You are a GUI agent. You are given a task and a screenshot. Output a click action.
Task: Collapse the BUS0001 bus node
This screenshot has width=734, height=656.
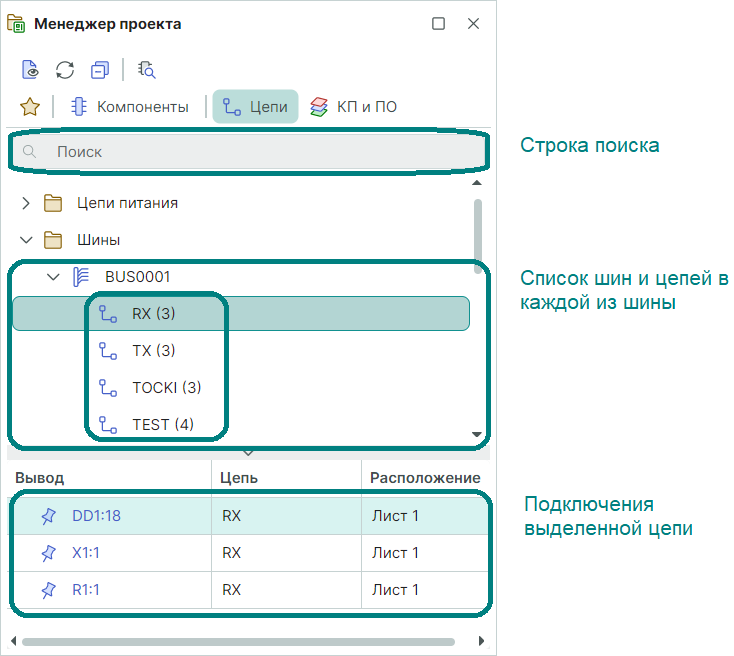(x=54, y=277)
